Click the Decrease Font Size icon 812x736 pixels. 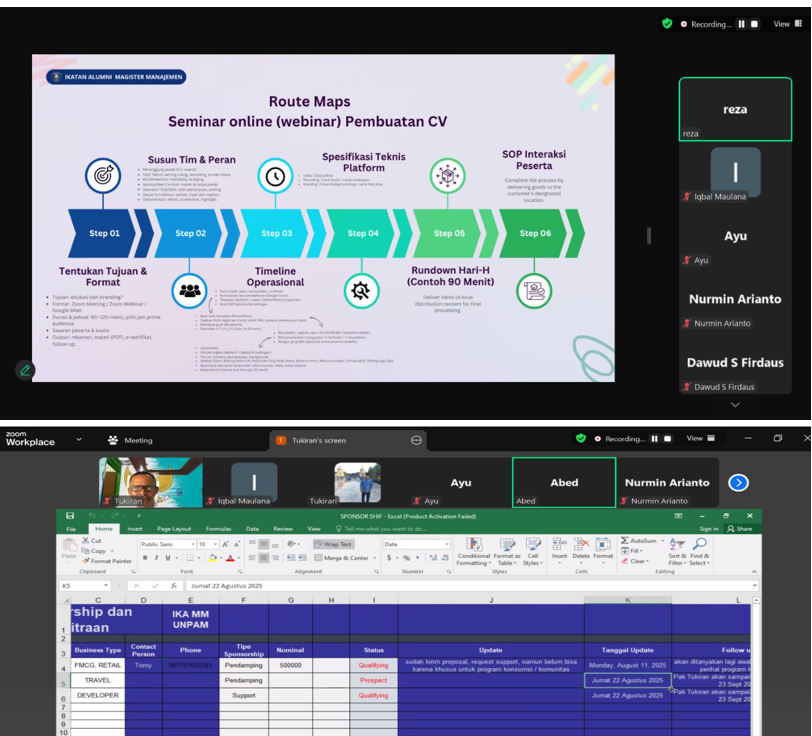point(237,544)
